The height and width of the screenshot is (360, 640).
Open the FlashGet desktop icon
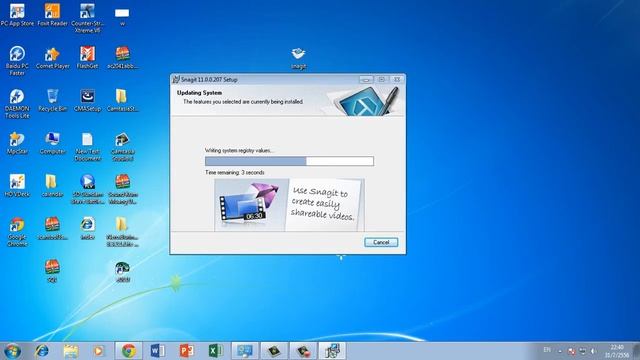click(x=87, y=58)
